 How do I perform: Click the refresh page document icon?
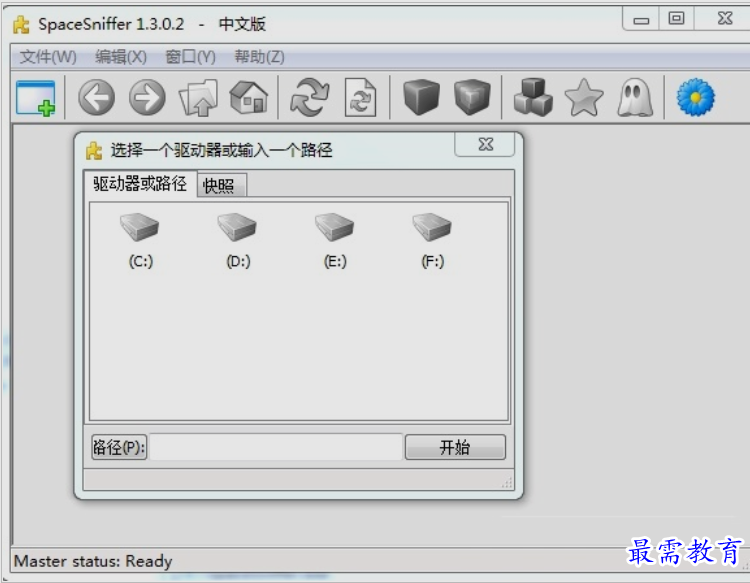360,98
